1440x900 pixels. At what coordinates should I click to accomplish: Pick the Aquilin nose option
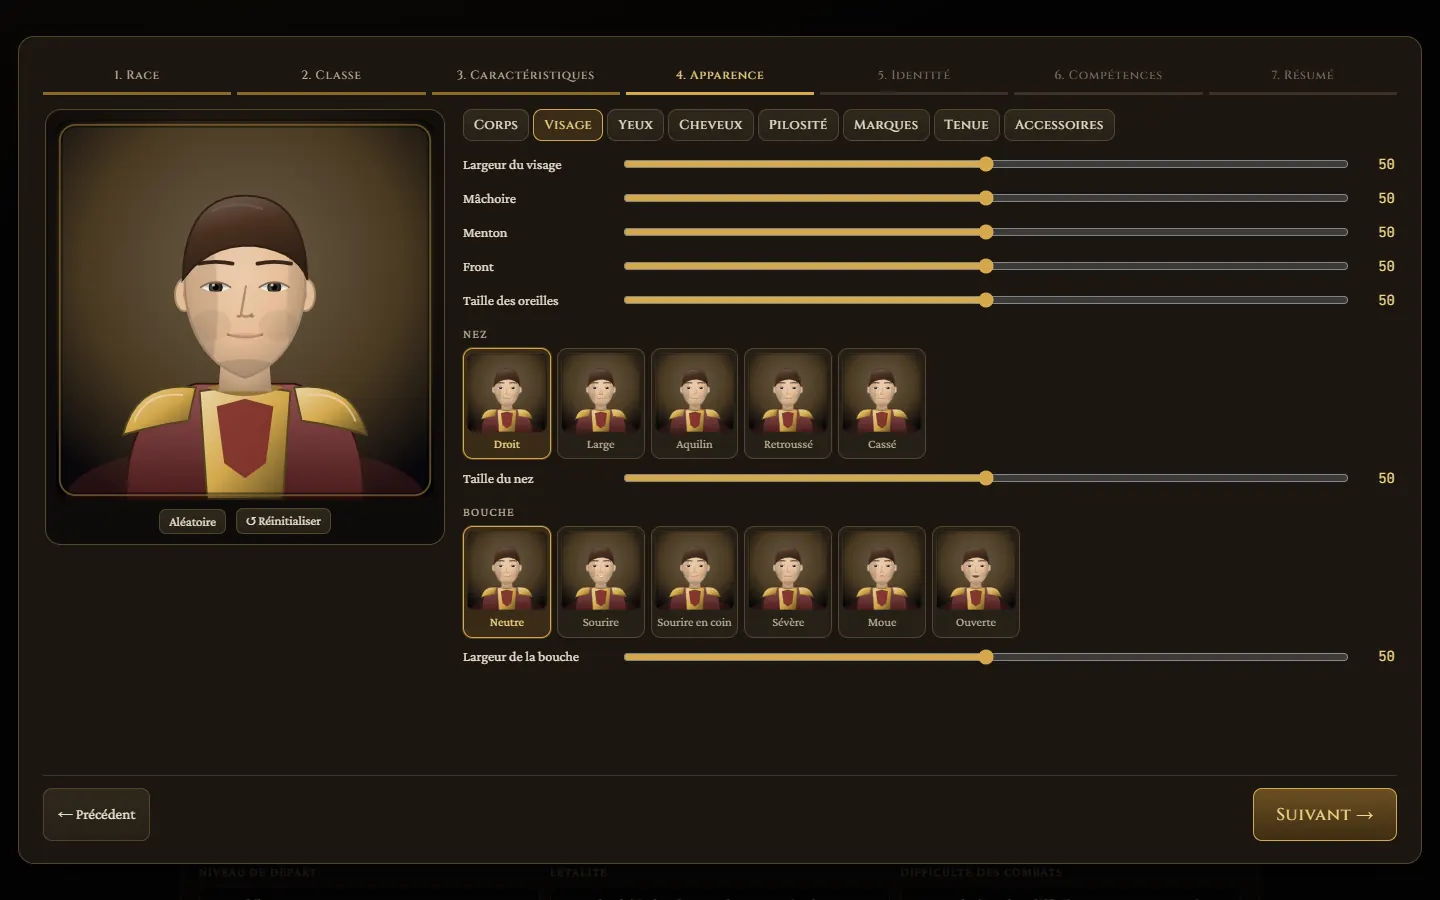(694, 403)
